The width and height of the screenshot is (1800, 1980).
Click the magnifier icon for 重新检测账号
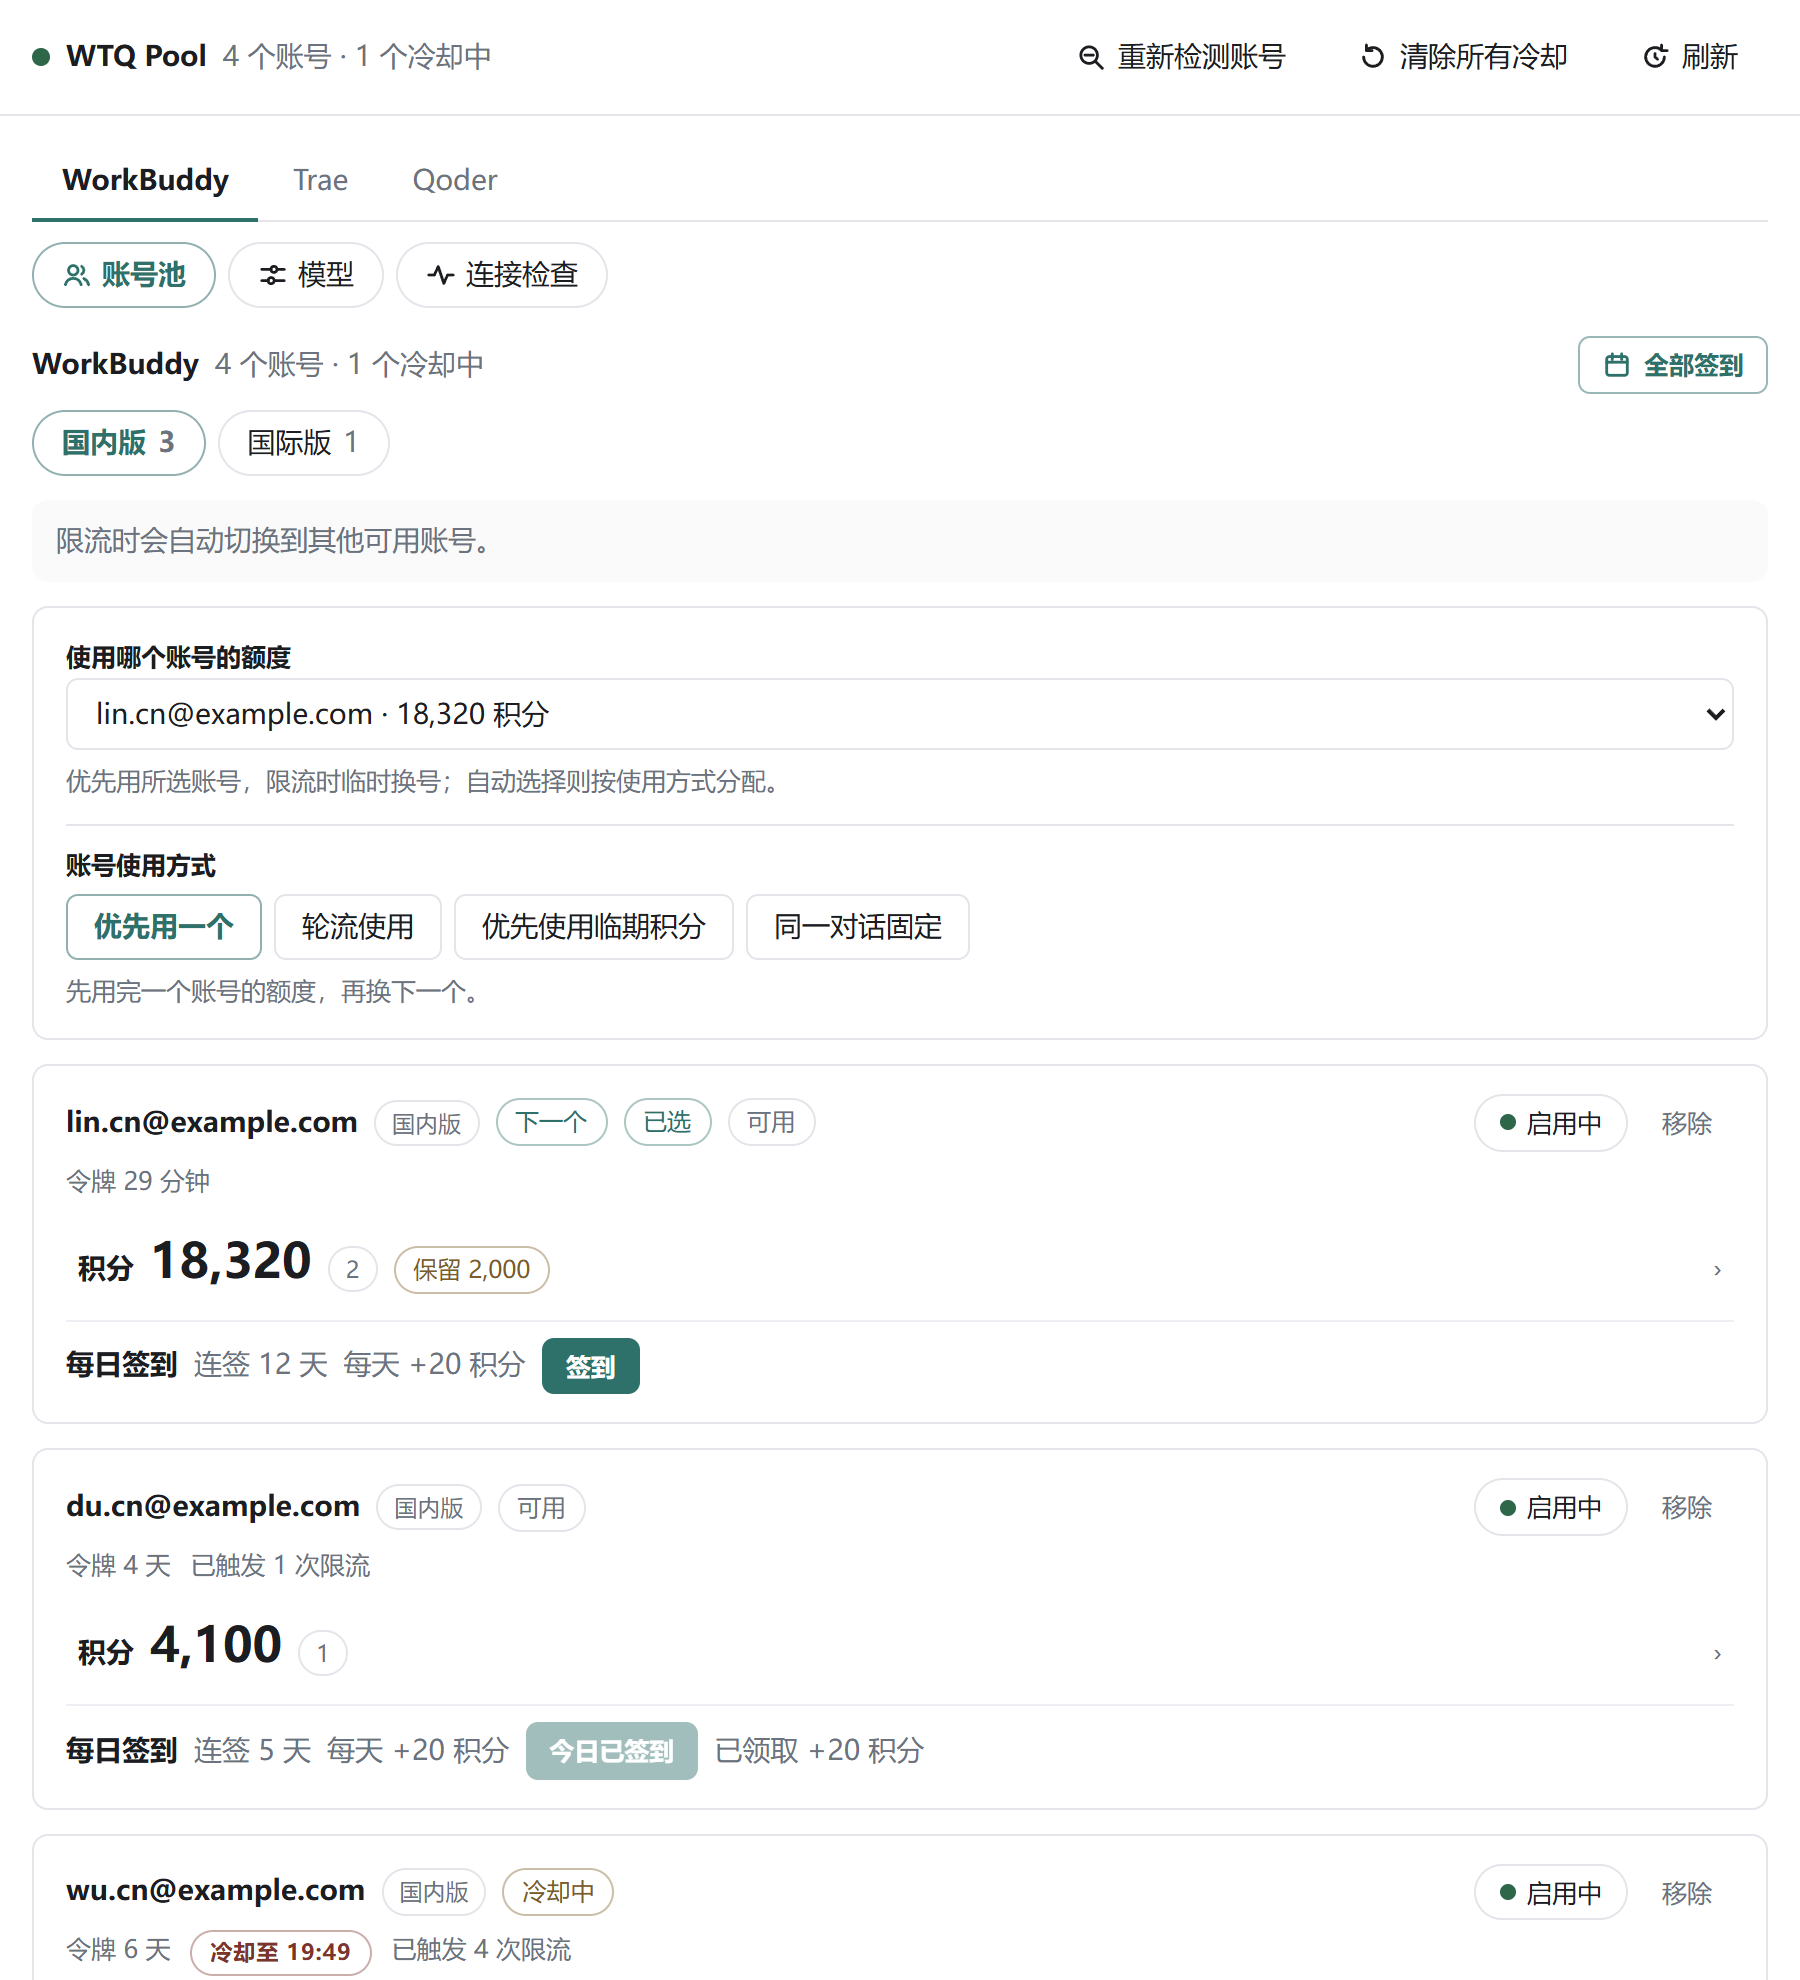click(x=1091, y=57)
